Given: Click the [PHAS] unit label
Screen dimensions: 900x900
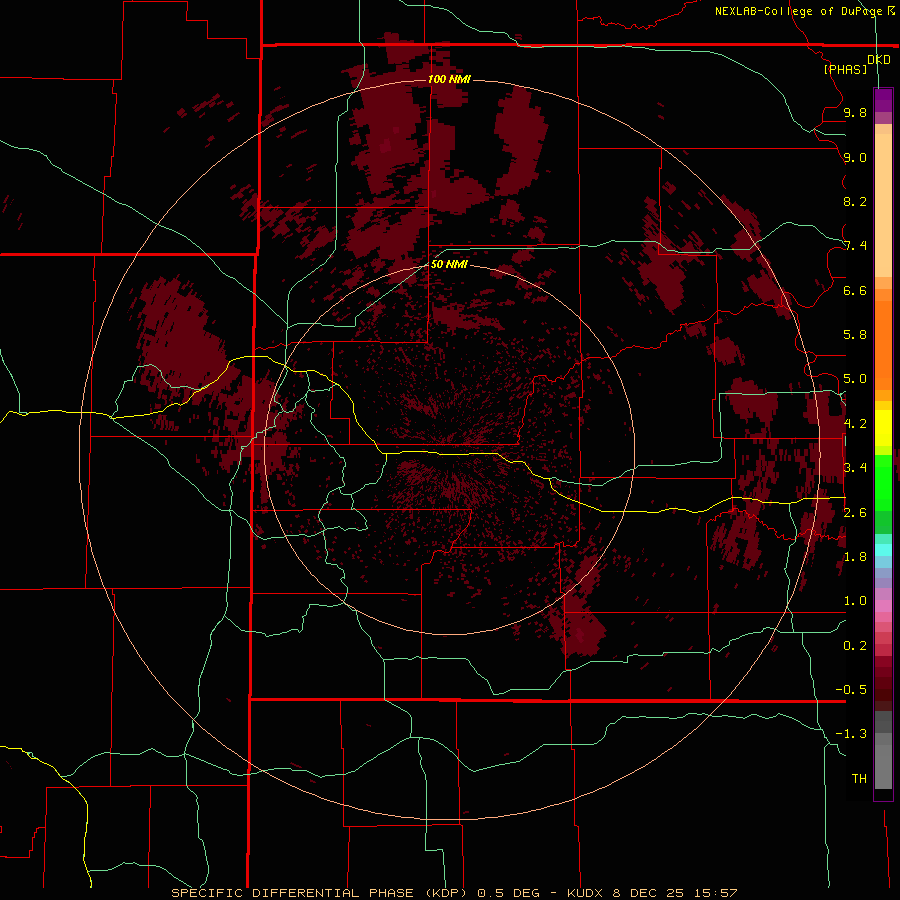Looking at the screenshot, I should (845, 69).
